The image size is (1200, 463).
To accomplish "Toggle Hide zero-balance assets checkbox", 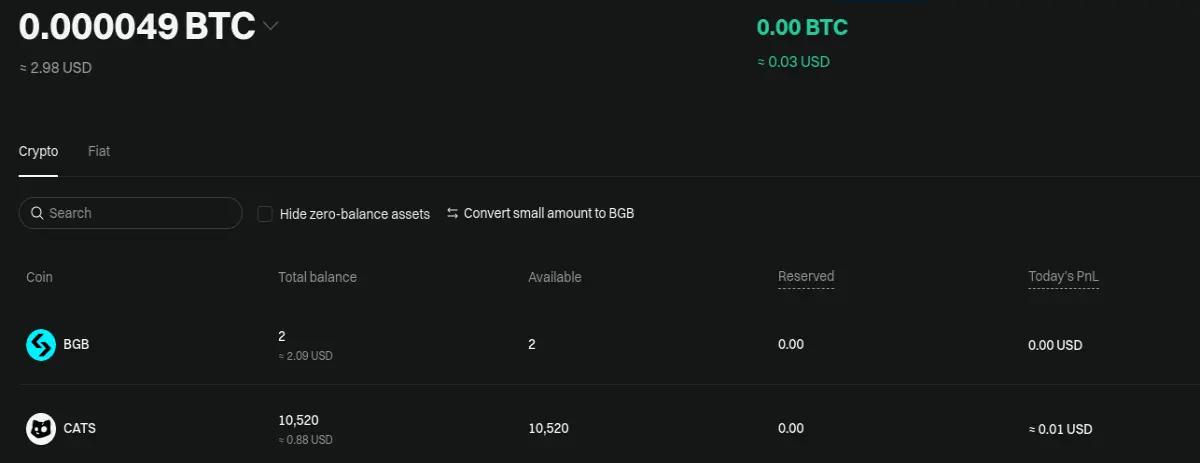I will coord(265,213).
